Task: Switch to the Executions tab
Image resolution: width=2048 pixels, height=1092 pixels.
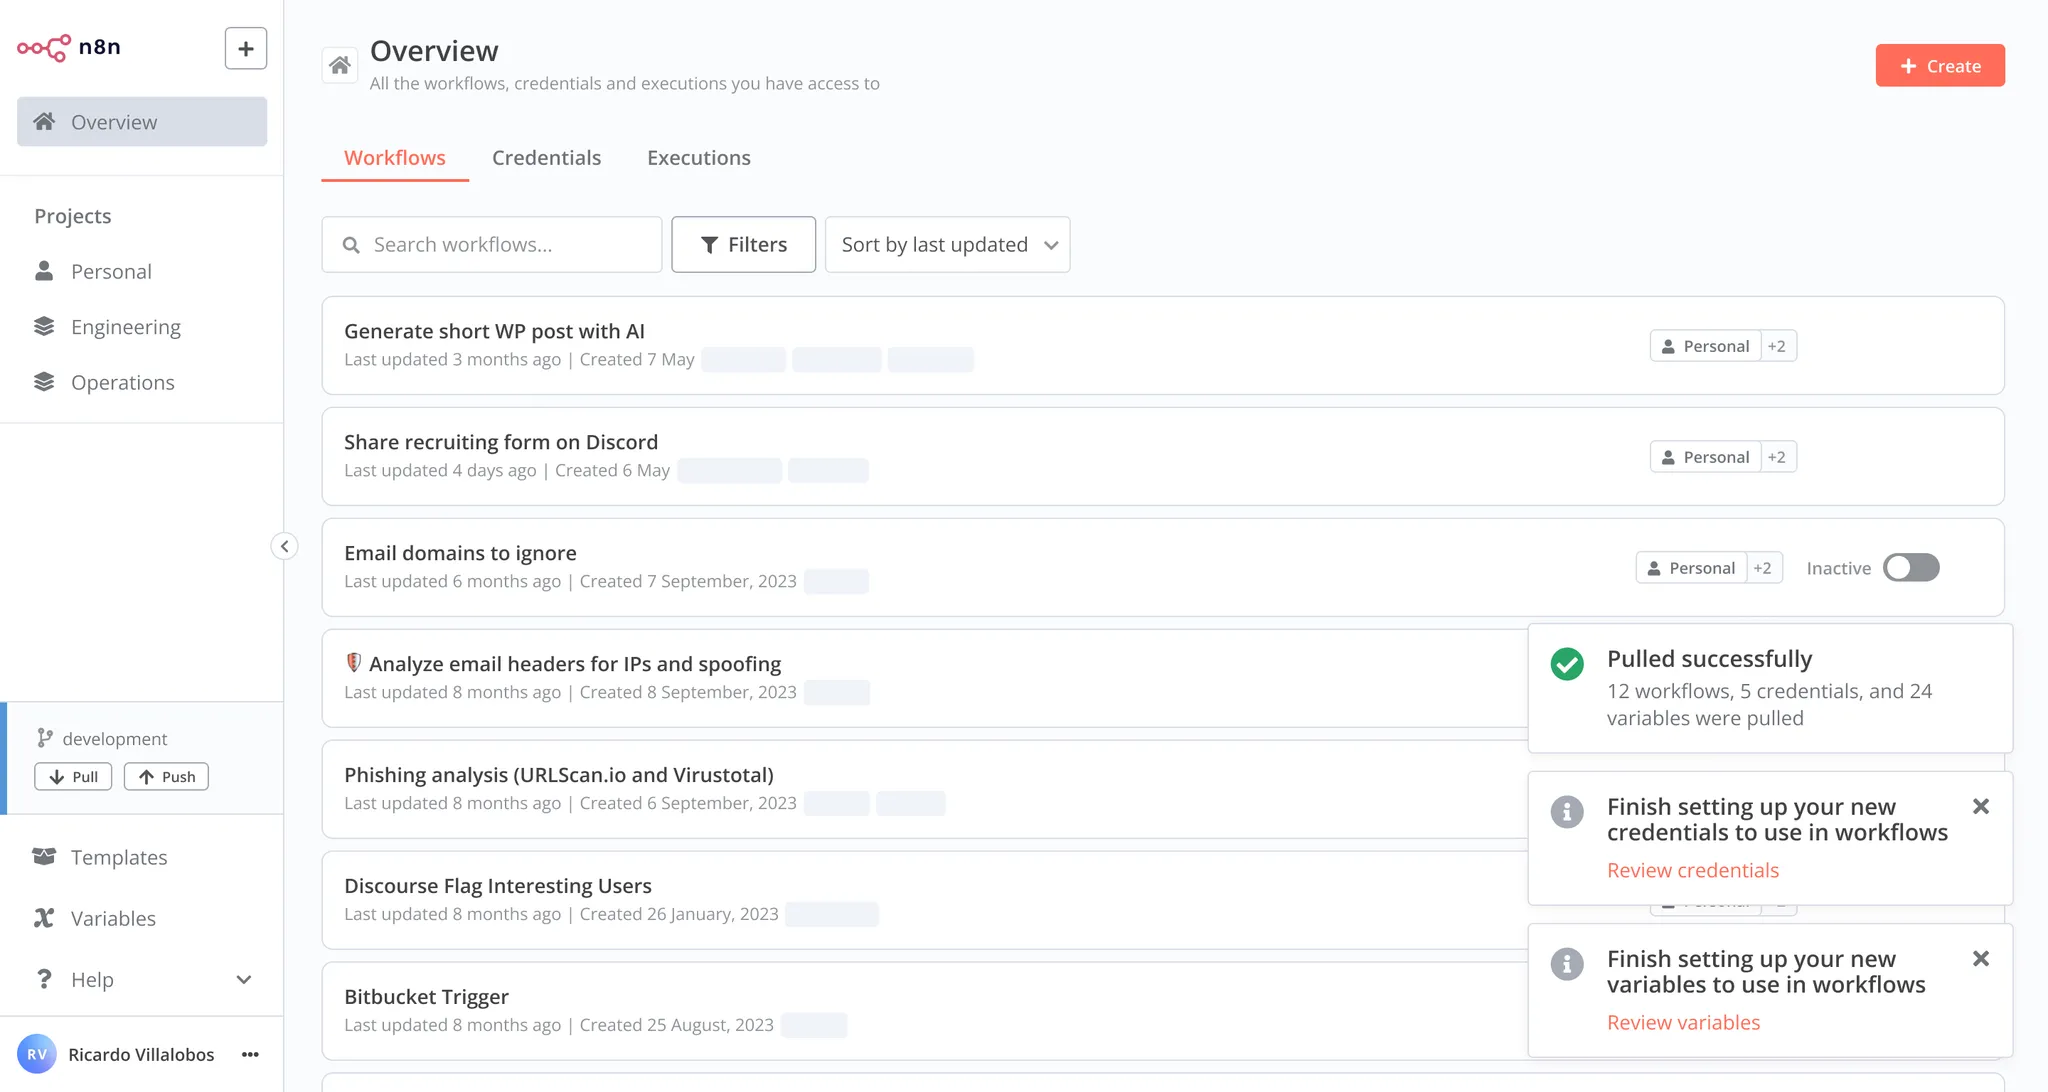Action: (x=698, y=157)
